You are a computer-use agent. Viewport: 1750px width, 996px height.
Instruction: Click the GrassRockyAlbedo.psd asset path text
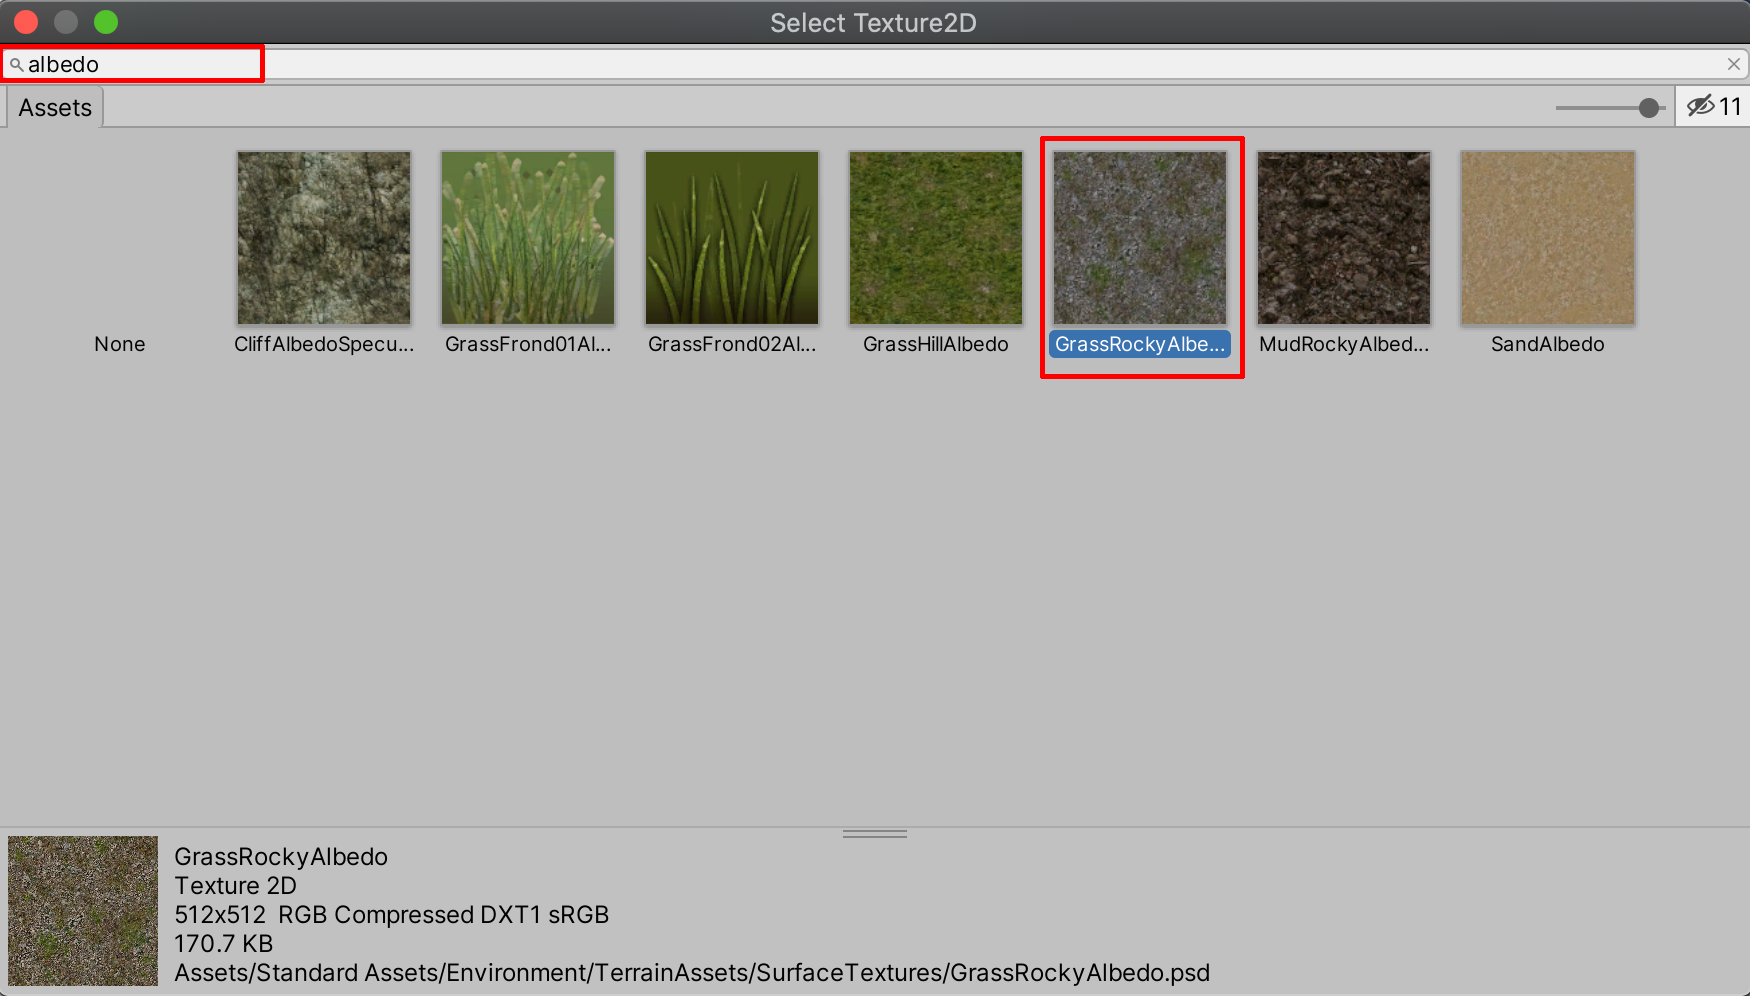click(692, 973)
